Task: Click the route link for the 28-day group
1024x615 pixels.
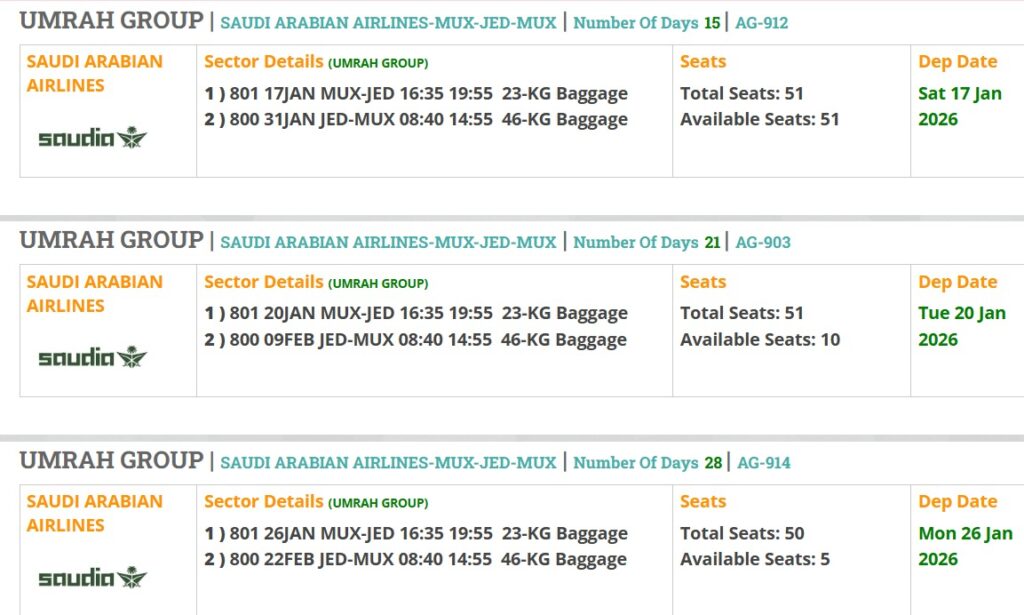Action: point(388,462)
